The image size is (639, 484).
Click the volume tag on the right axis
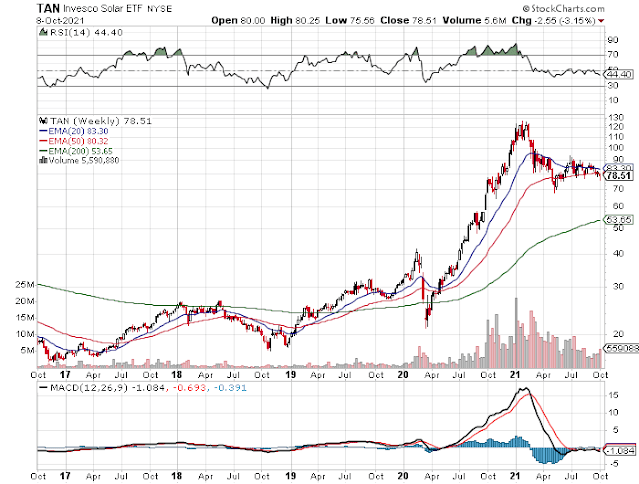click(x=621, y=348)
